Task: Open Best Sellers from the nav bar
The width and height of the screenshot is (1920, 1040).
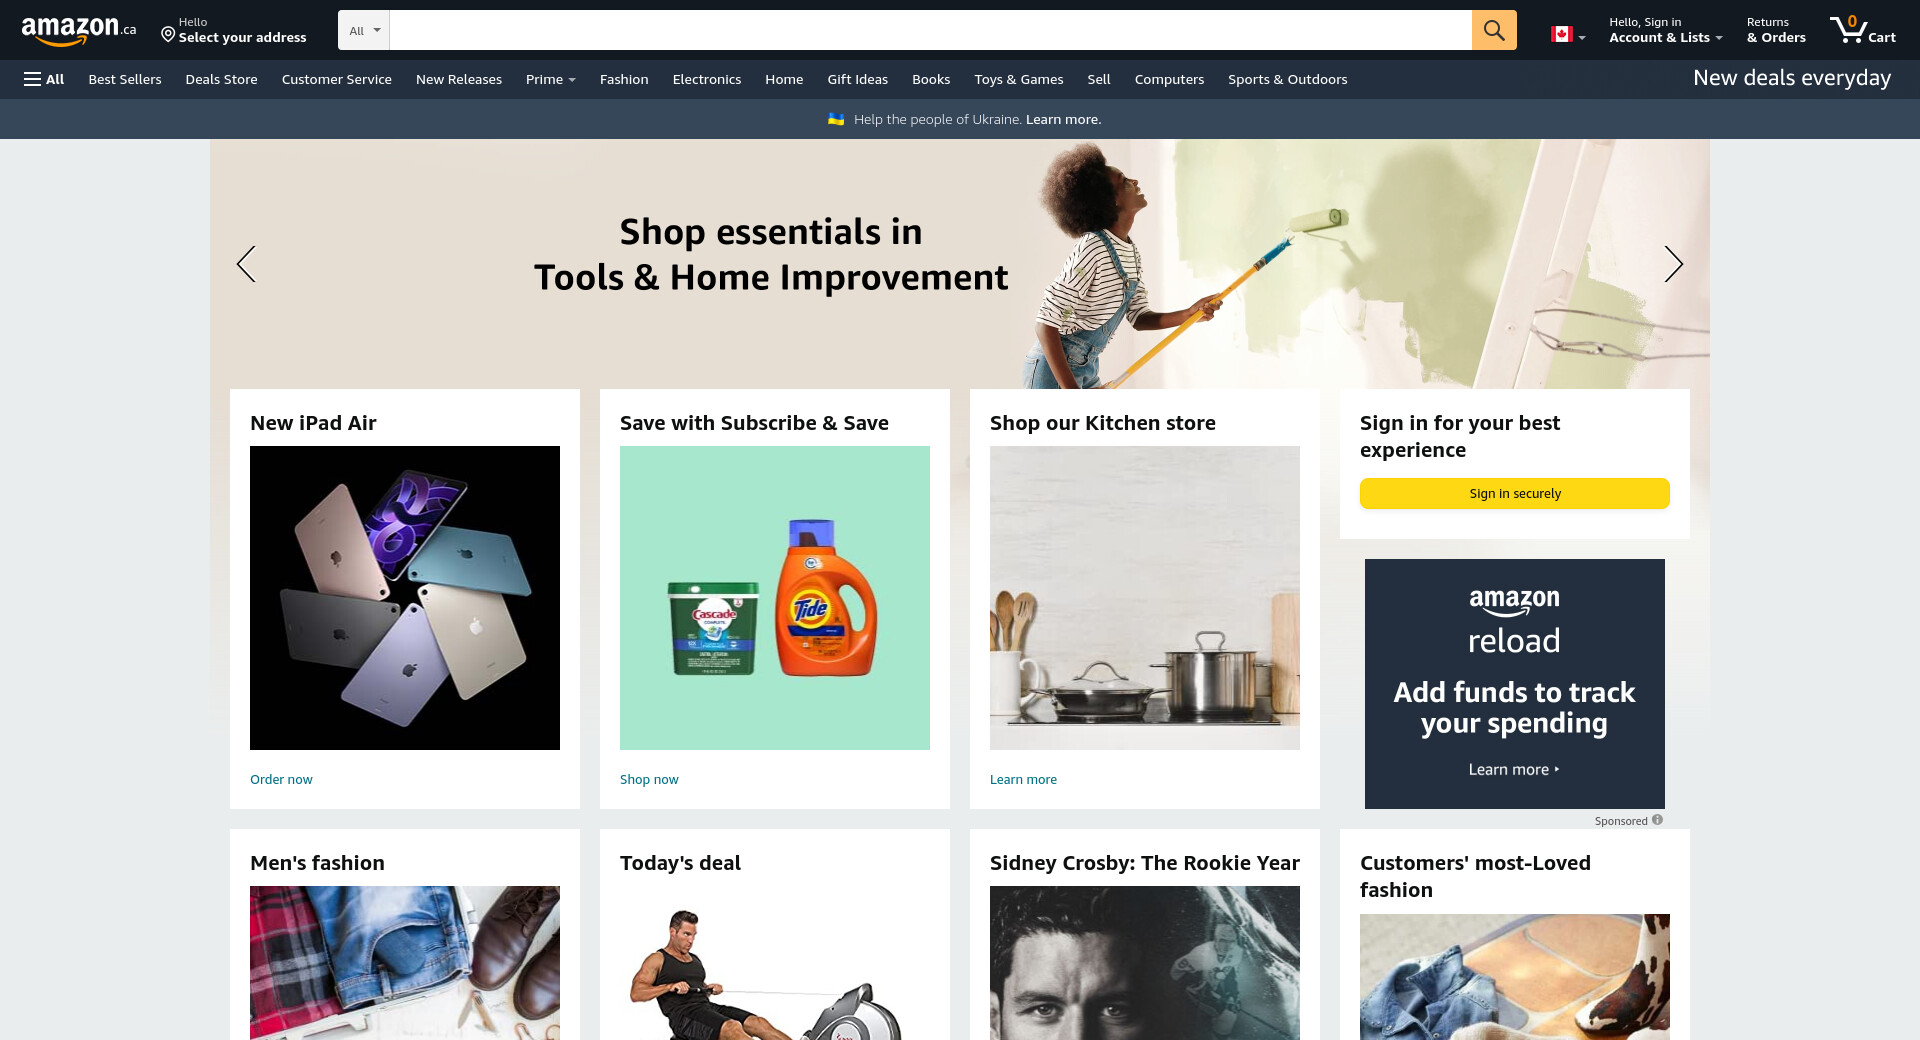Action: point(125,79)
